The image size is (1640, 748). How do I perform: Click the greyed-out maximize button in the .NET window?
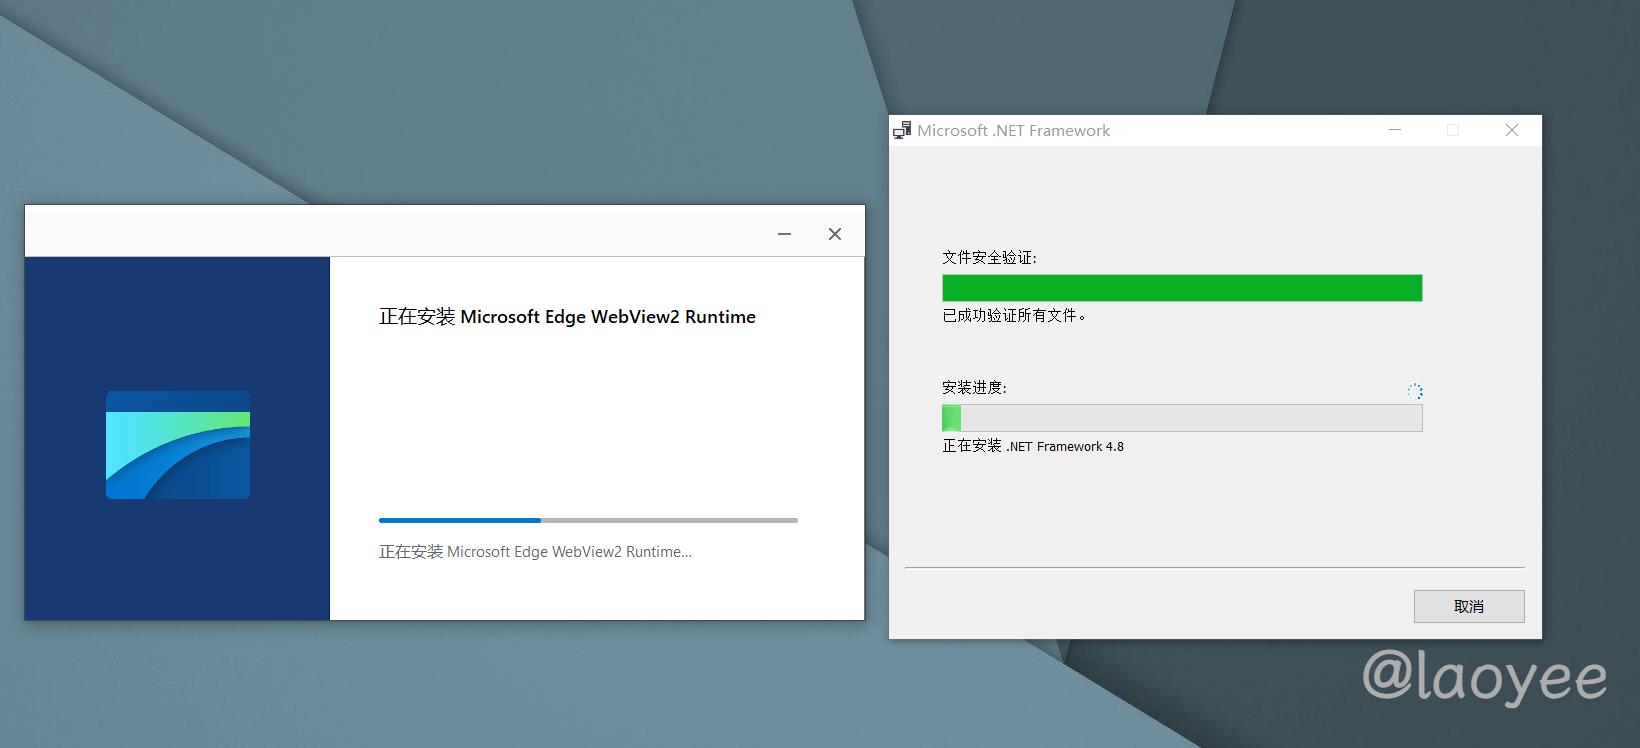coord(1453,130)
